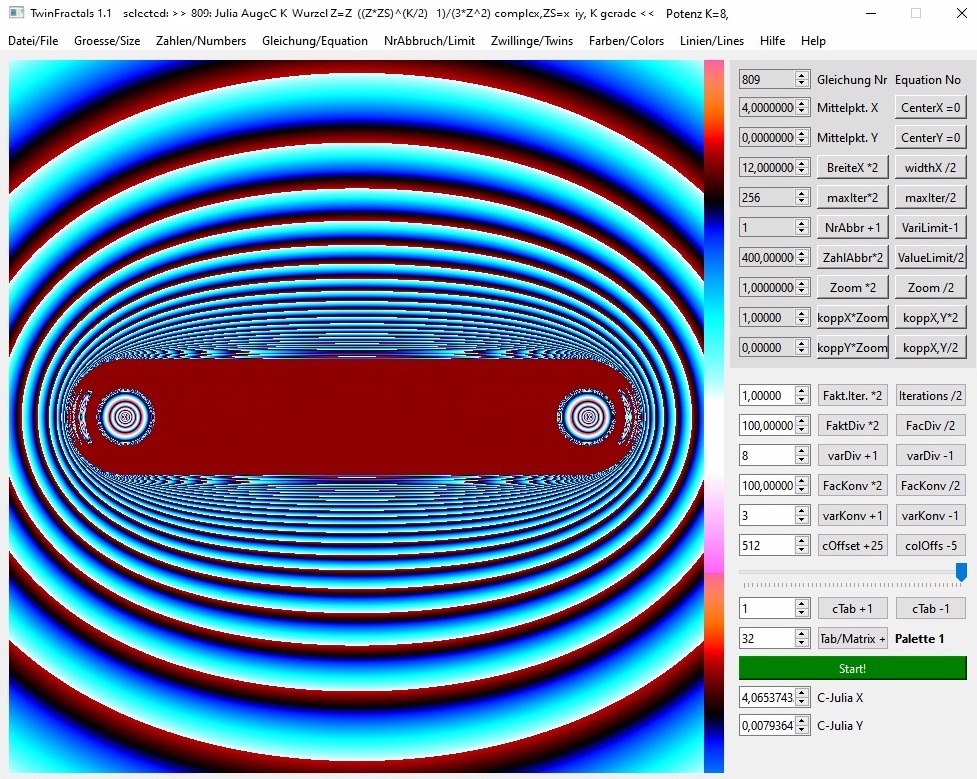The width and height of the screenshot is (977, 779).
Task: Click the koppX*Zoom button
Action: 852,317
